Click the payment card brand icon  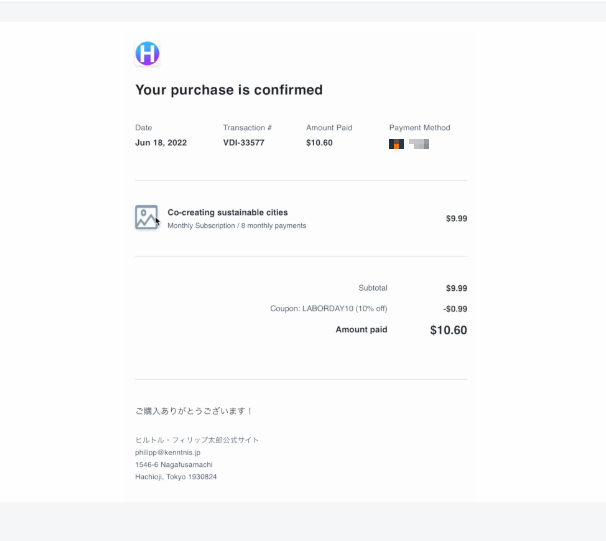pyautogui.click(x=396, y=144)
